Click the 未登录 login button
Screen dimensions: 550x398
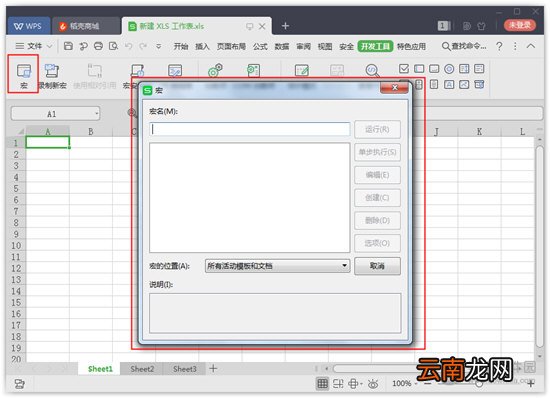click(x=519, y=25)
